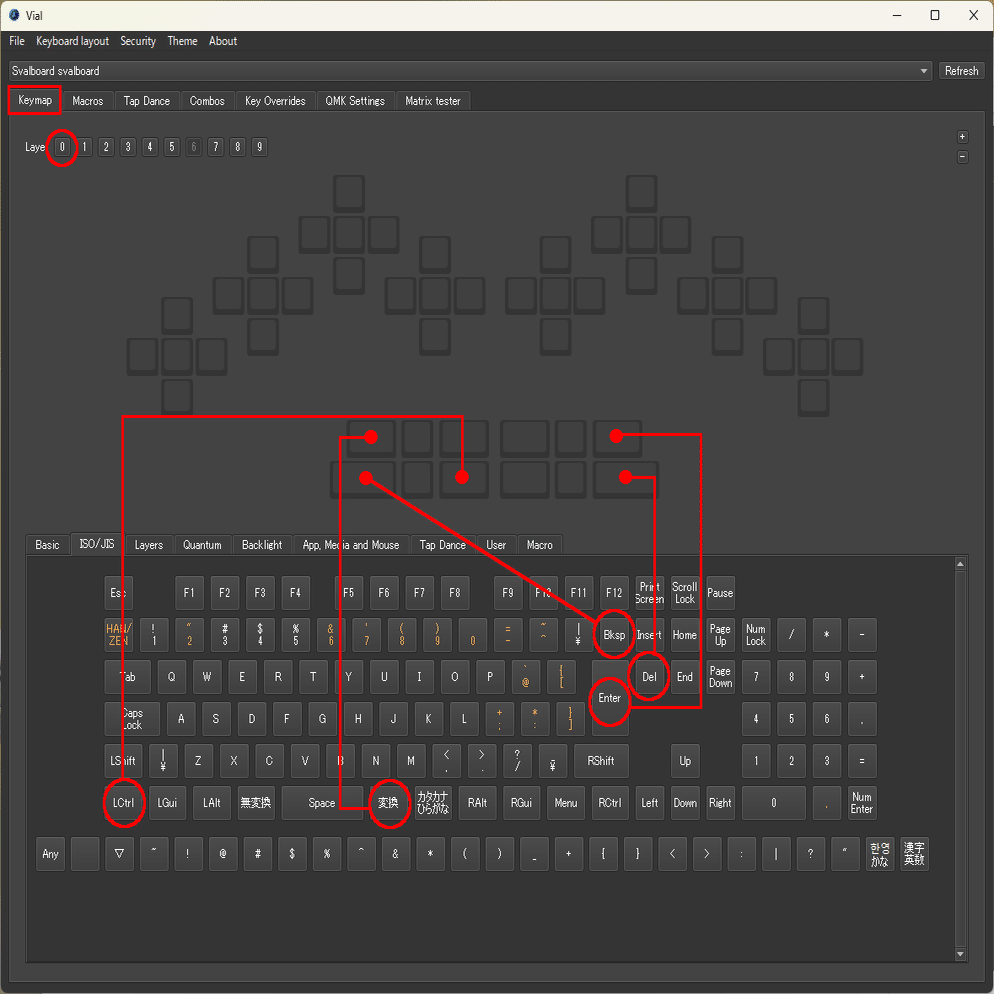The width and height of the screenshot is (994, 994).
Task: Open the App, Media and Mouse tab
Action: tap(351, 545)
